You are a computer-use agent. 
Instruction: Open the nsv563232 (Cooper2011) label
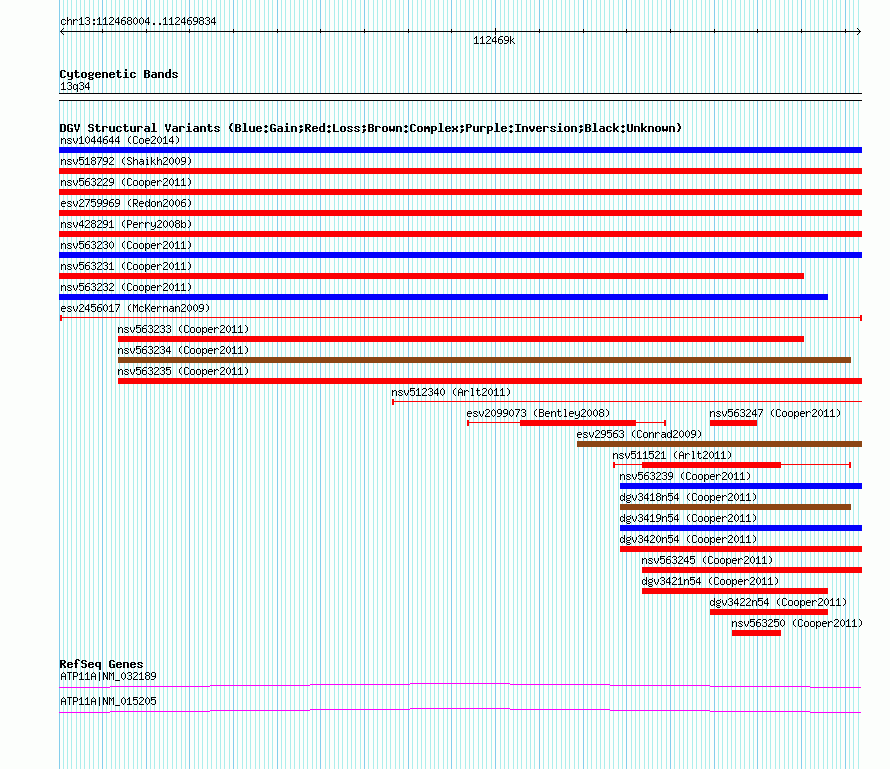point(126,287)
